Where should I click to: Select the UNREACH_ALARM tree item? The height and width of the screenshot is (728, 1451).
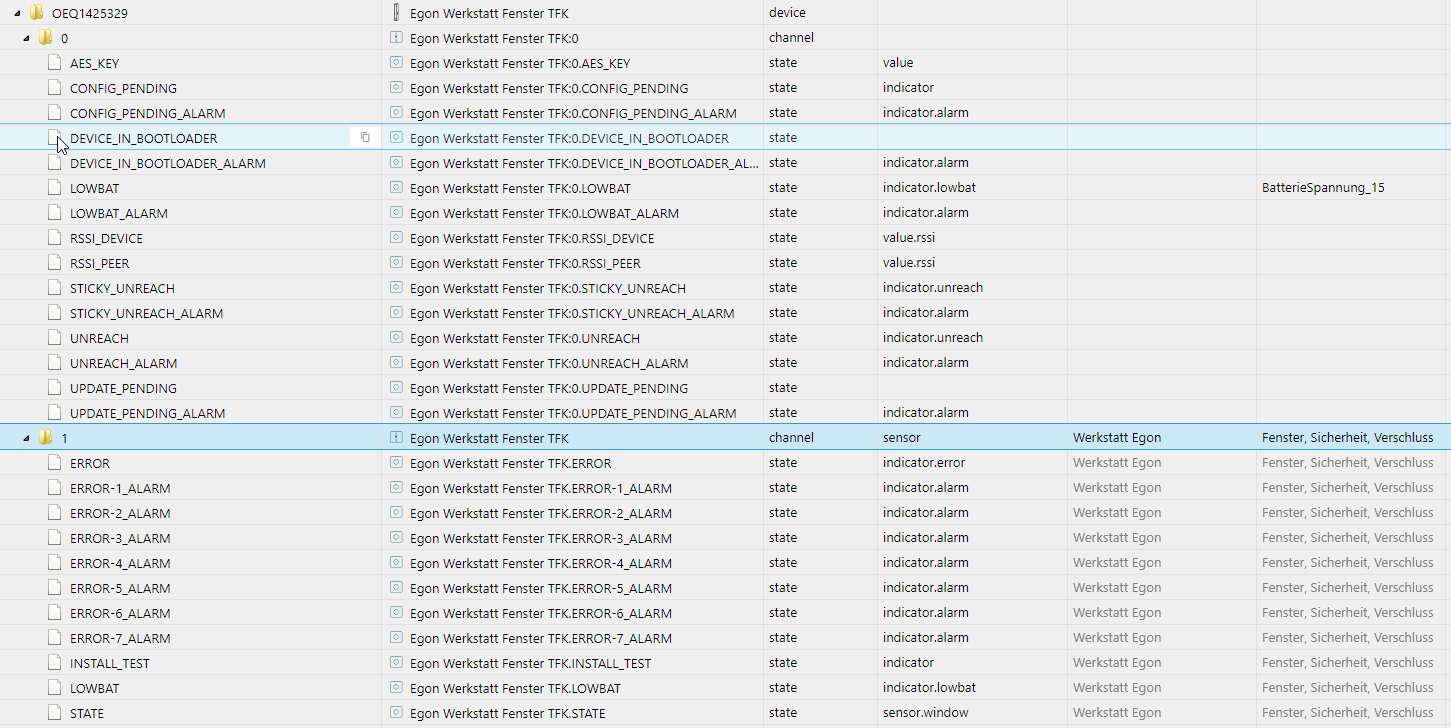point(123,363)
